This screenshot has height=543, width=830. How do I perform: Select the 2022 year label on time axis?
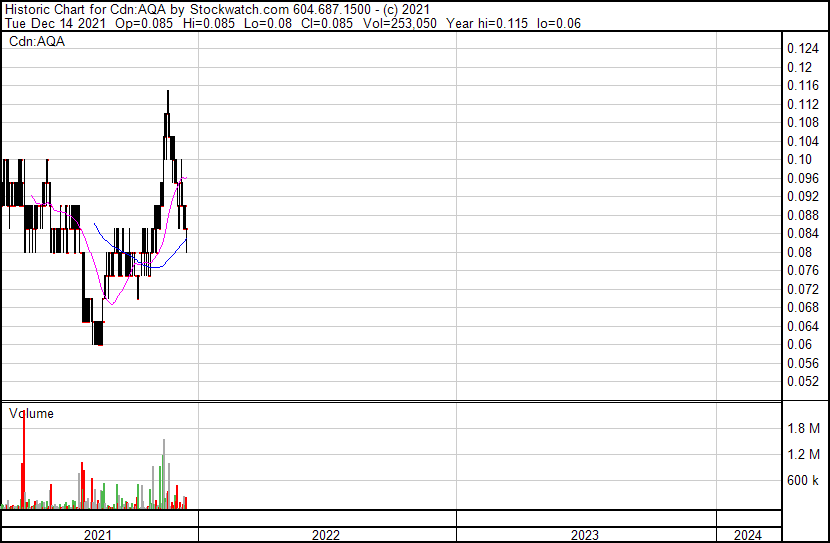coord(326,535)
